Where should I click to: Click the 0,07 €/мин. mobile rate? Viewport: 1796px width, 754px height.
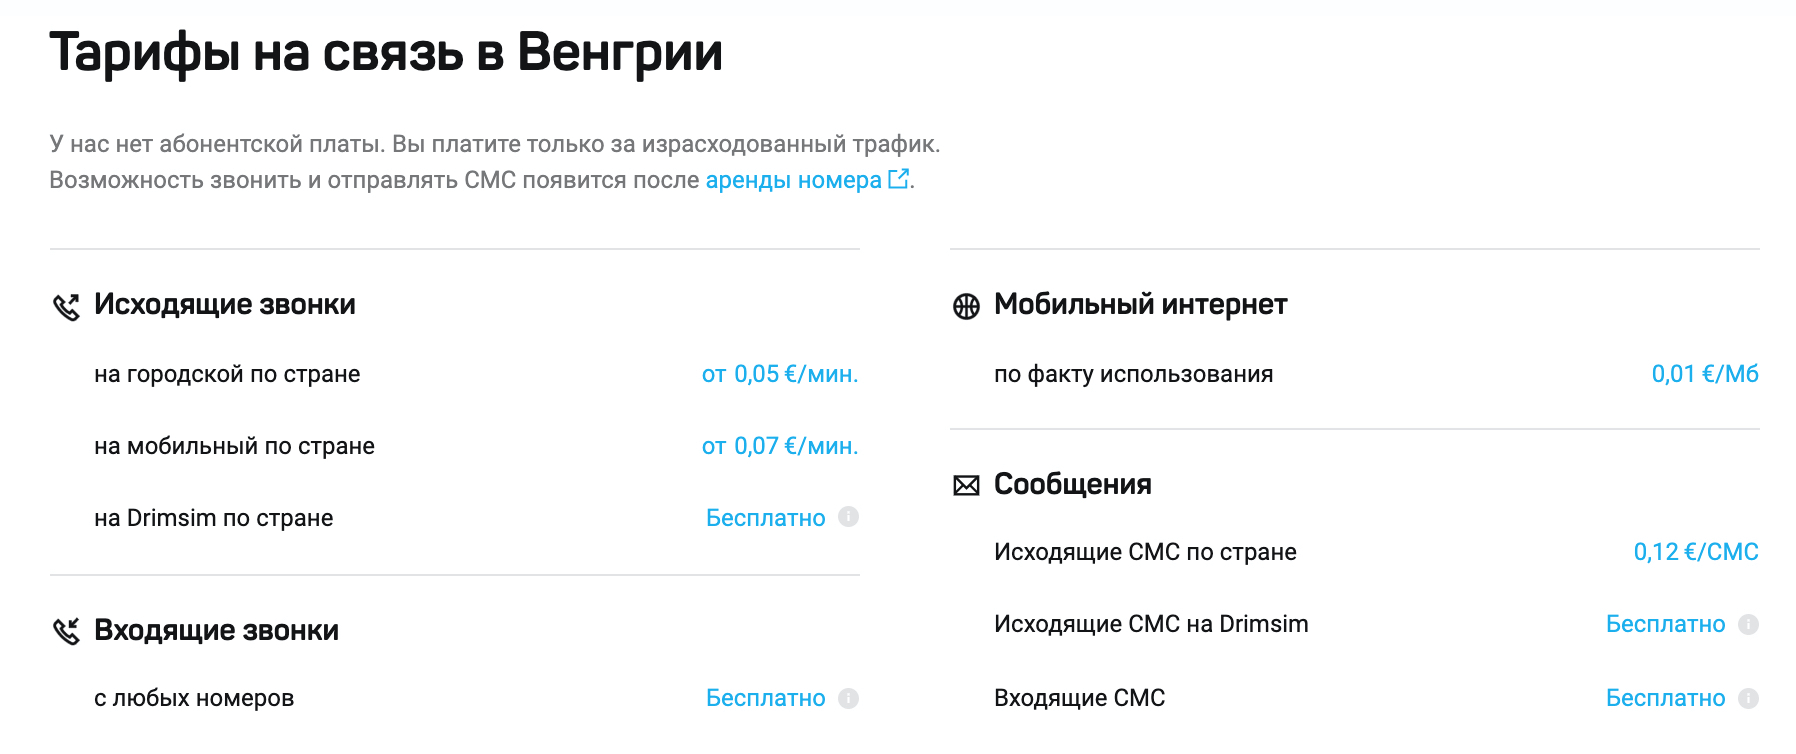[780, 446]
